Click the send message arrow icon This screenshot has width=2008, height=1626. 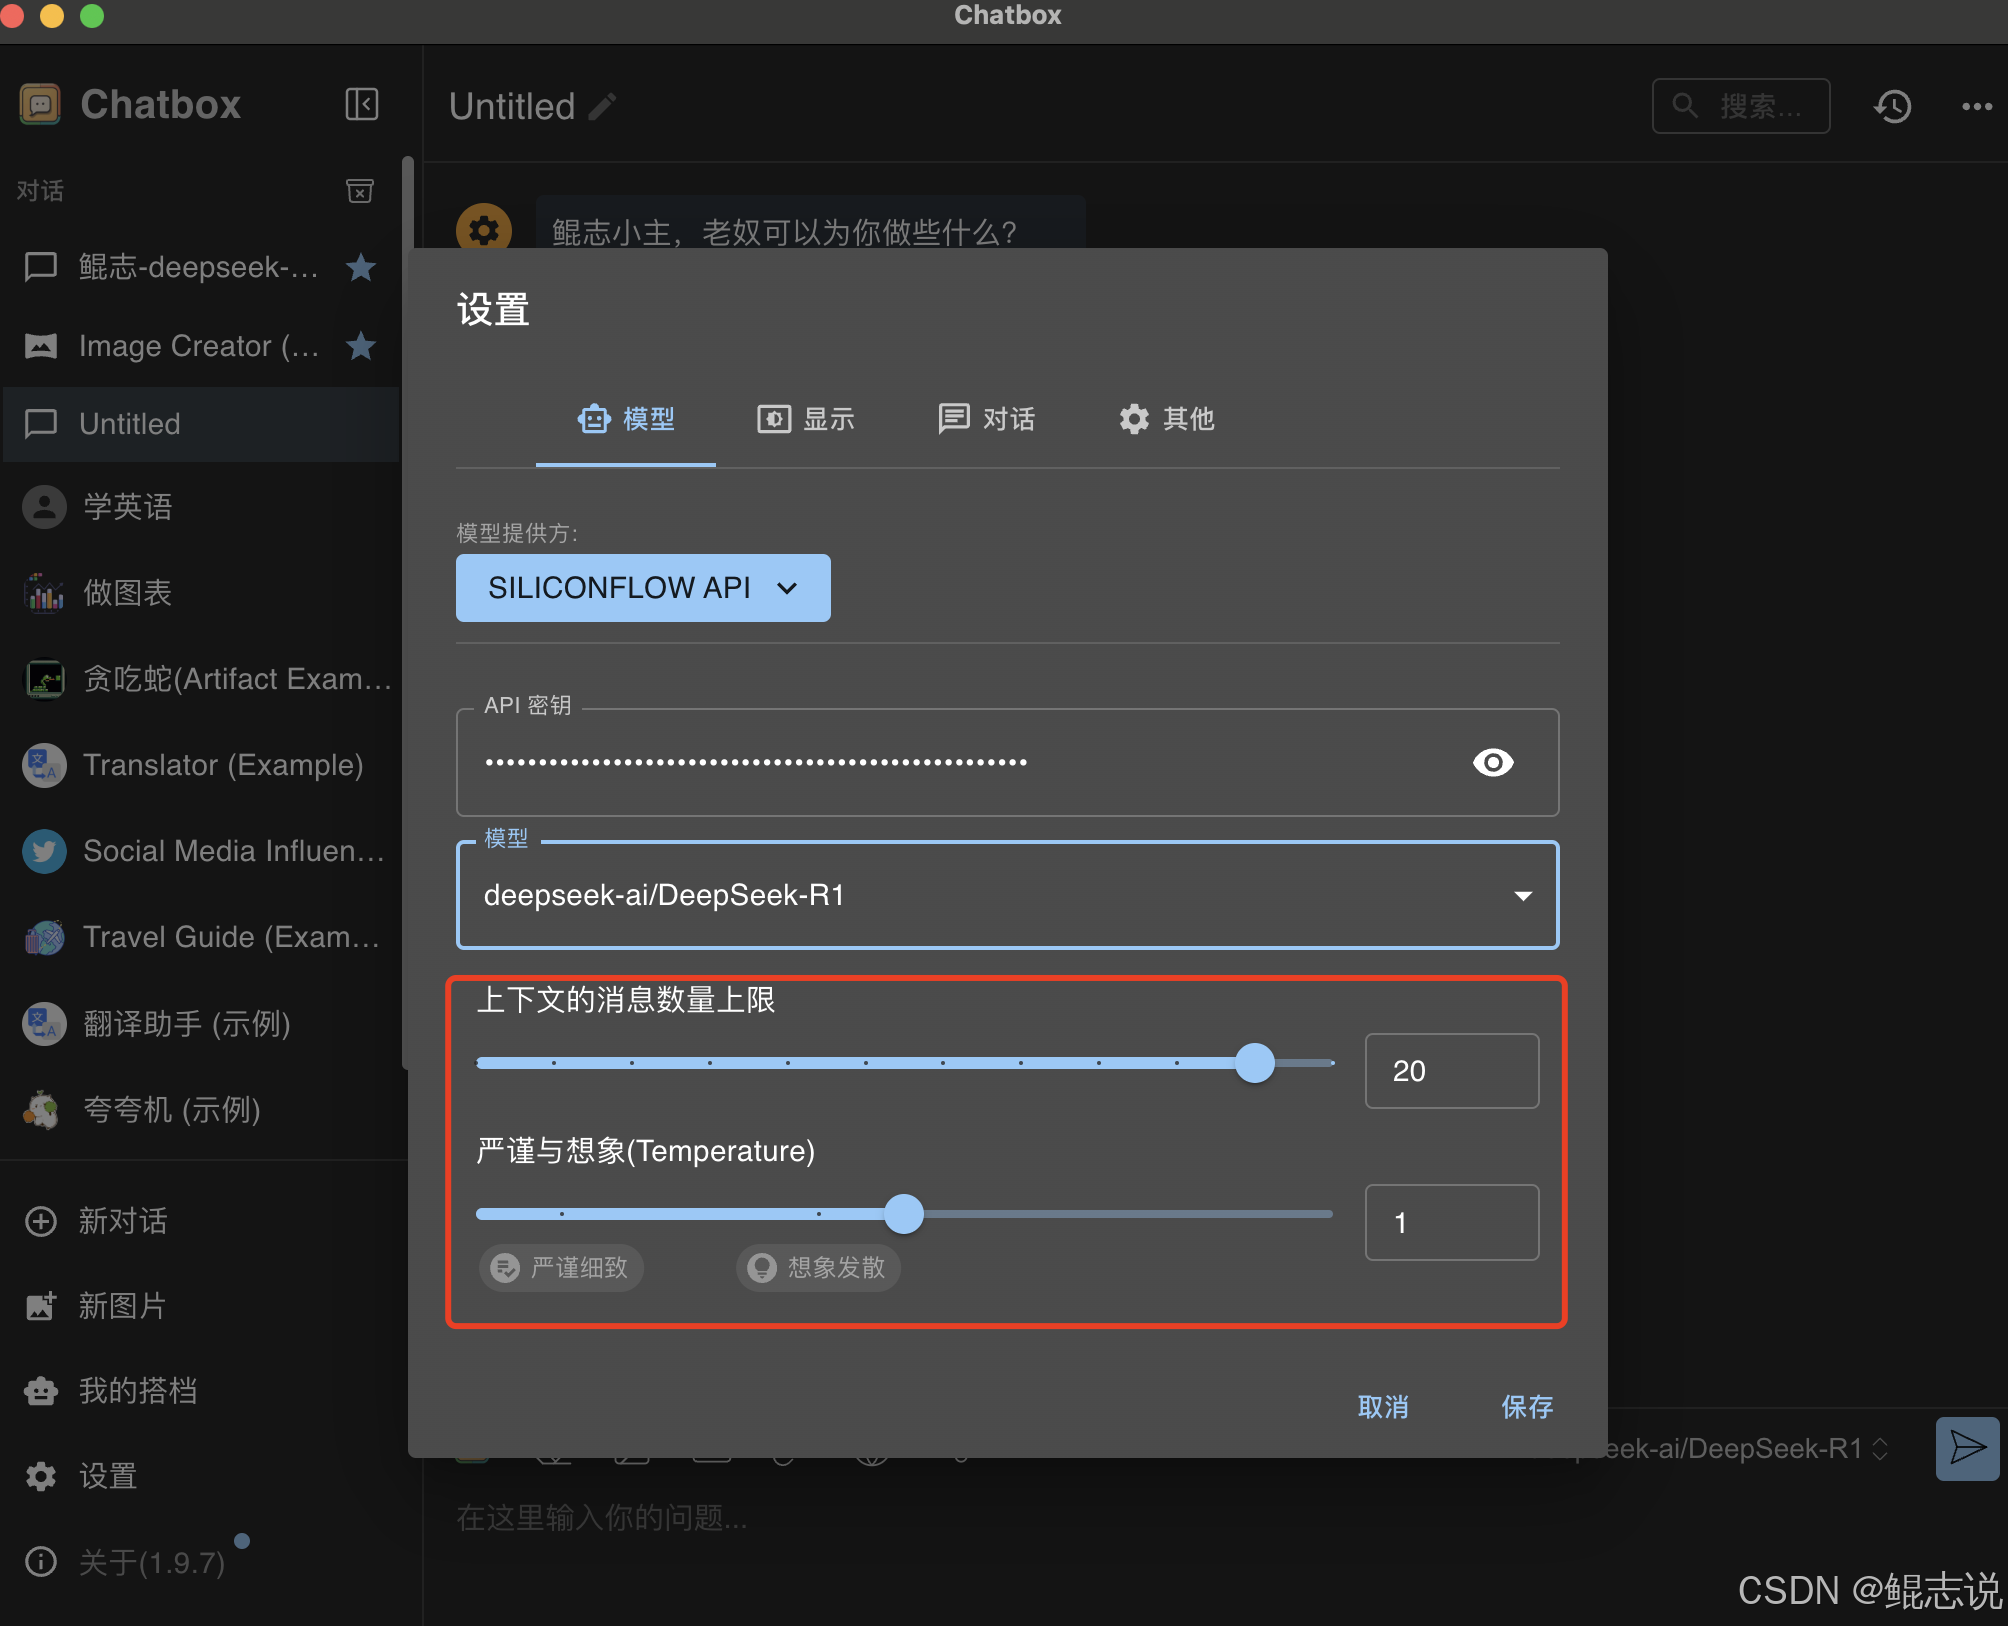[1966, 1447]
